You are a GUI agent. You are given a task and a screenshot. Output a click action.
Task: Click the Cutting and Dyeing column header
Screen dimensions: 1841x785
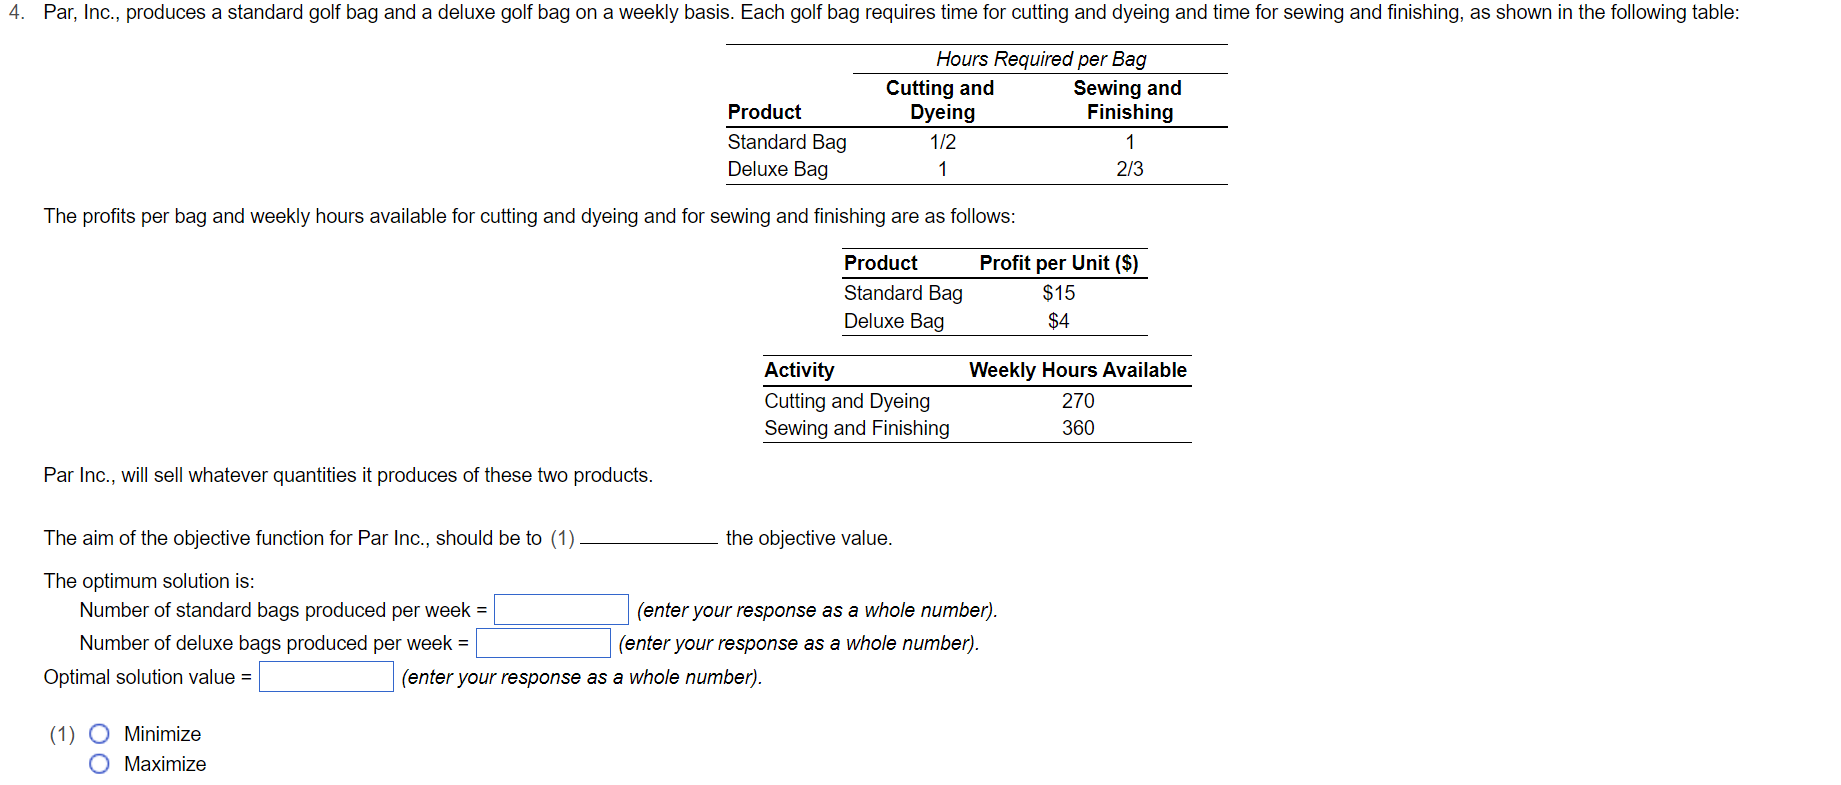pos(939,100)
